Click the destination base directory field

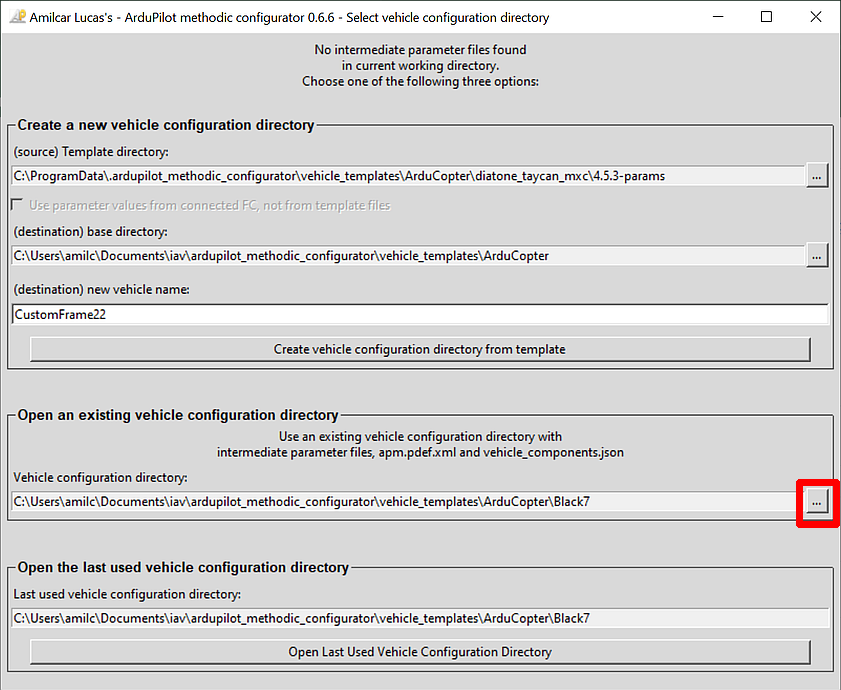tap(408, 256)
